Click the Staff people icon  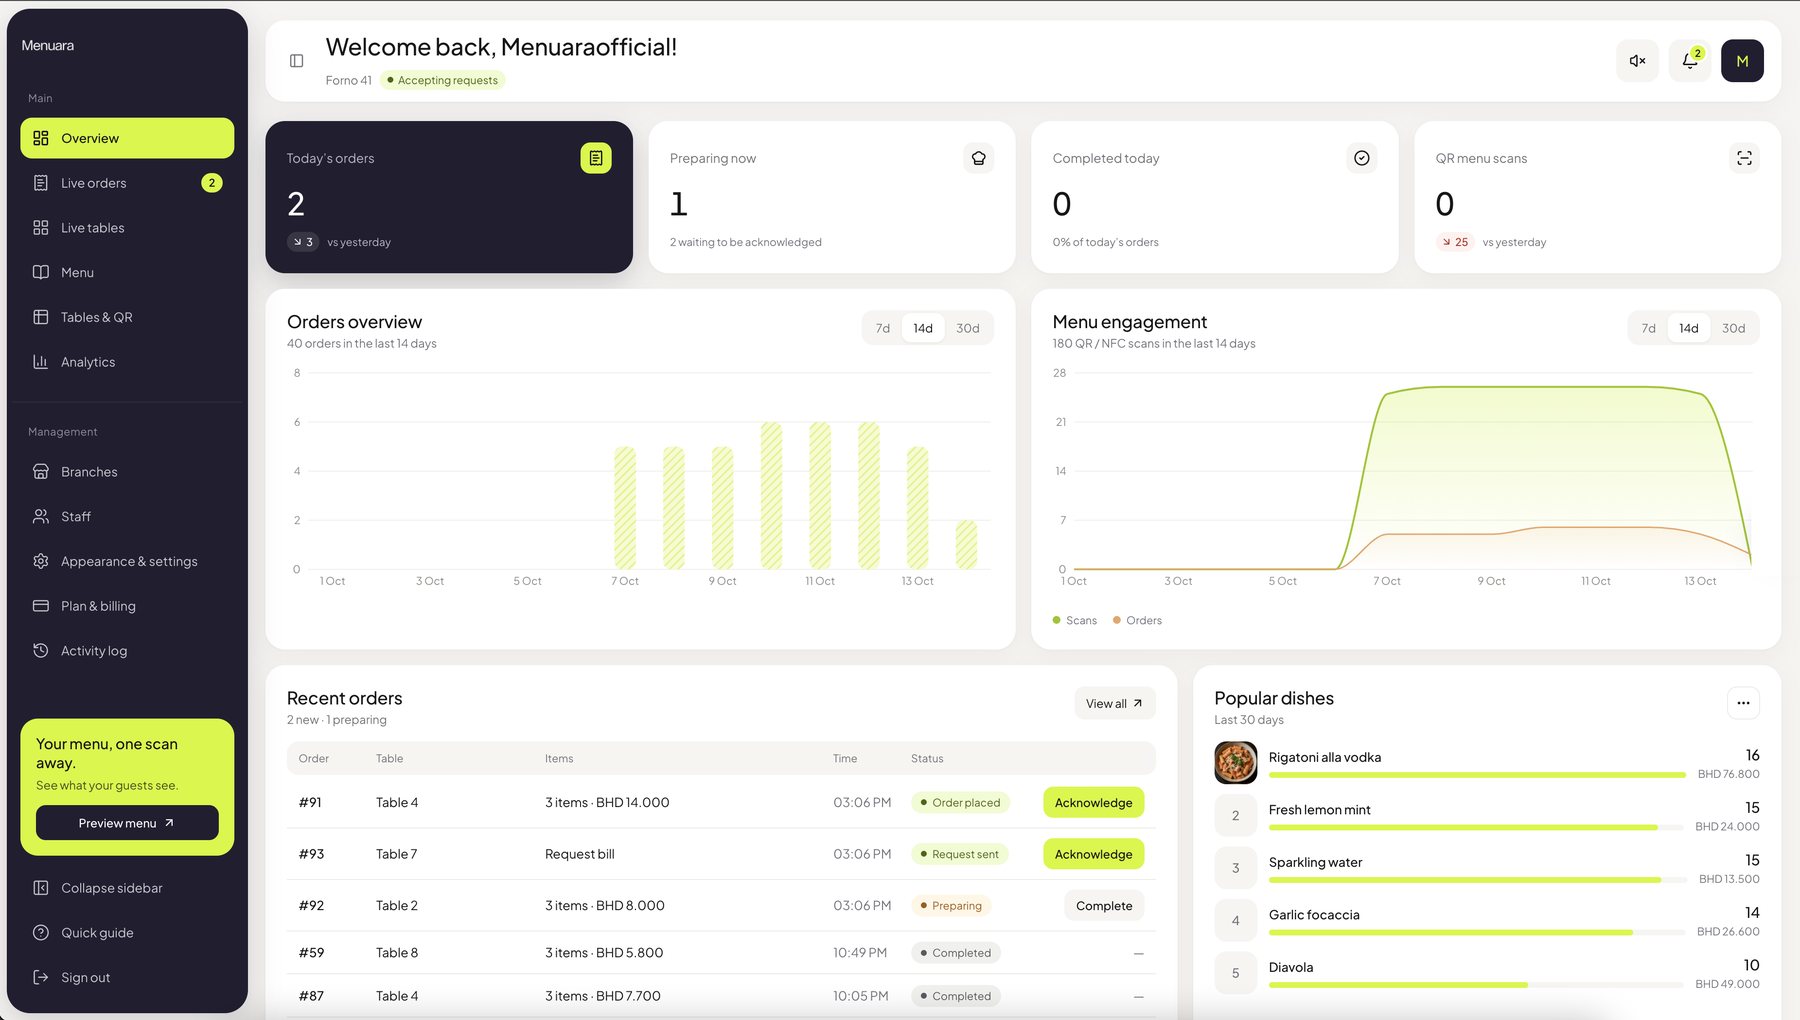point(41,517)
